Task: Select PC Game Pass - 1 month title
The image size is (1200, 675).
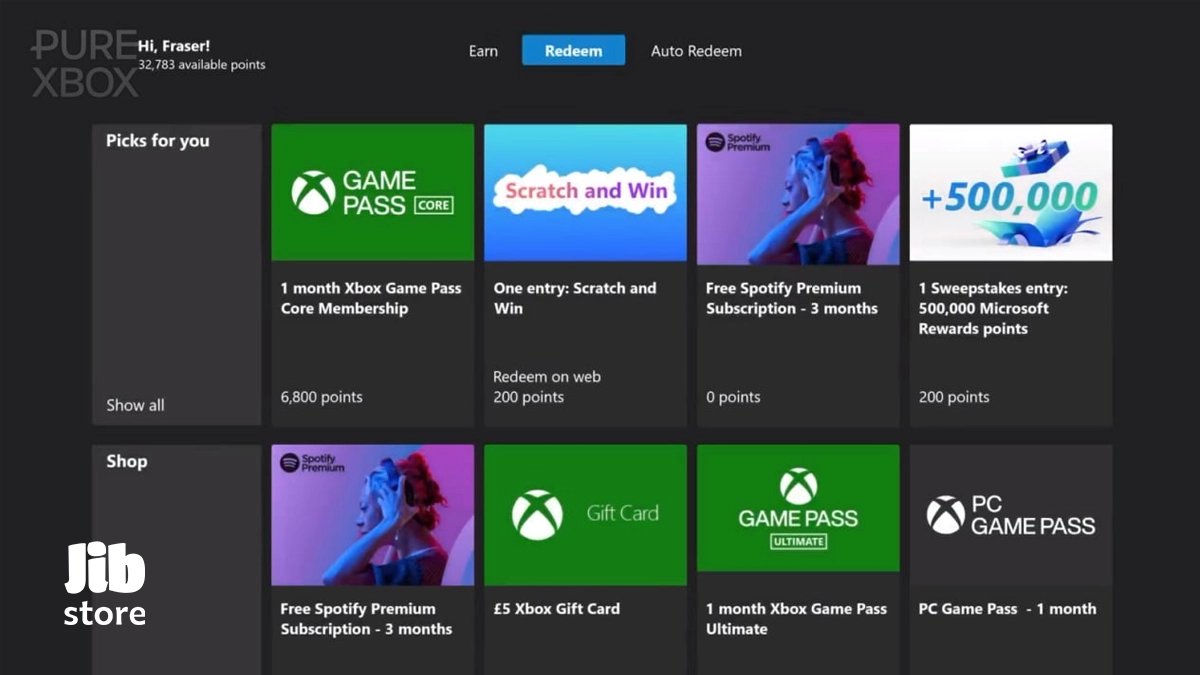Action: (1007, 609)
